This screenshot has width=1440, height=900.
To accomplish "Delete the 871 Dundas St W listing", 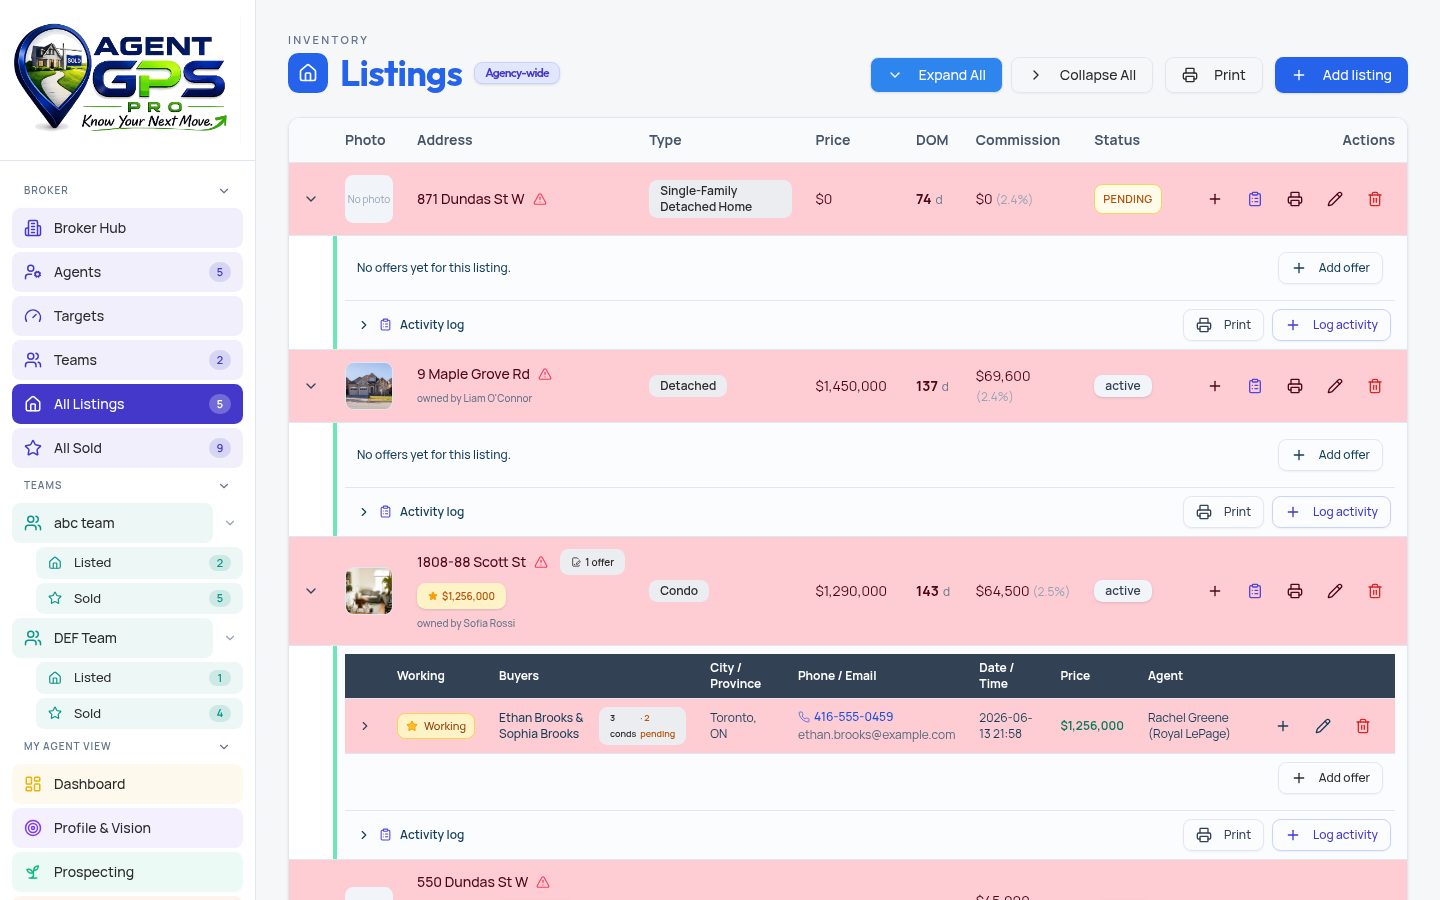I will click(1375, 199).
